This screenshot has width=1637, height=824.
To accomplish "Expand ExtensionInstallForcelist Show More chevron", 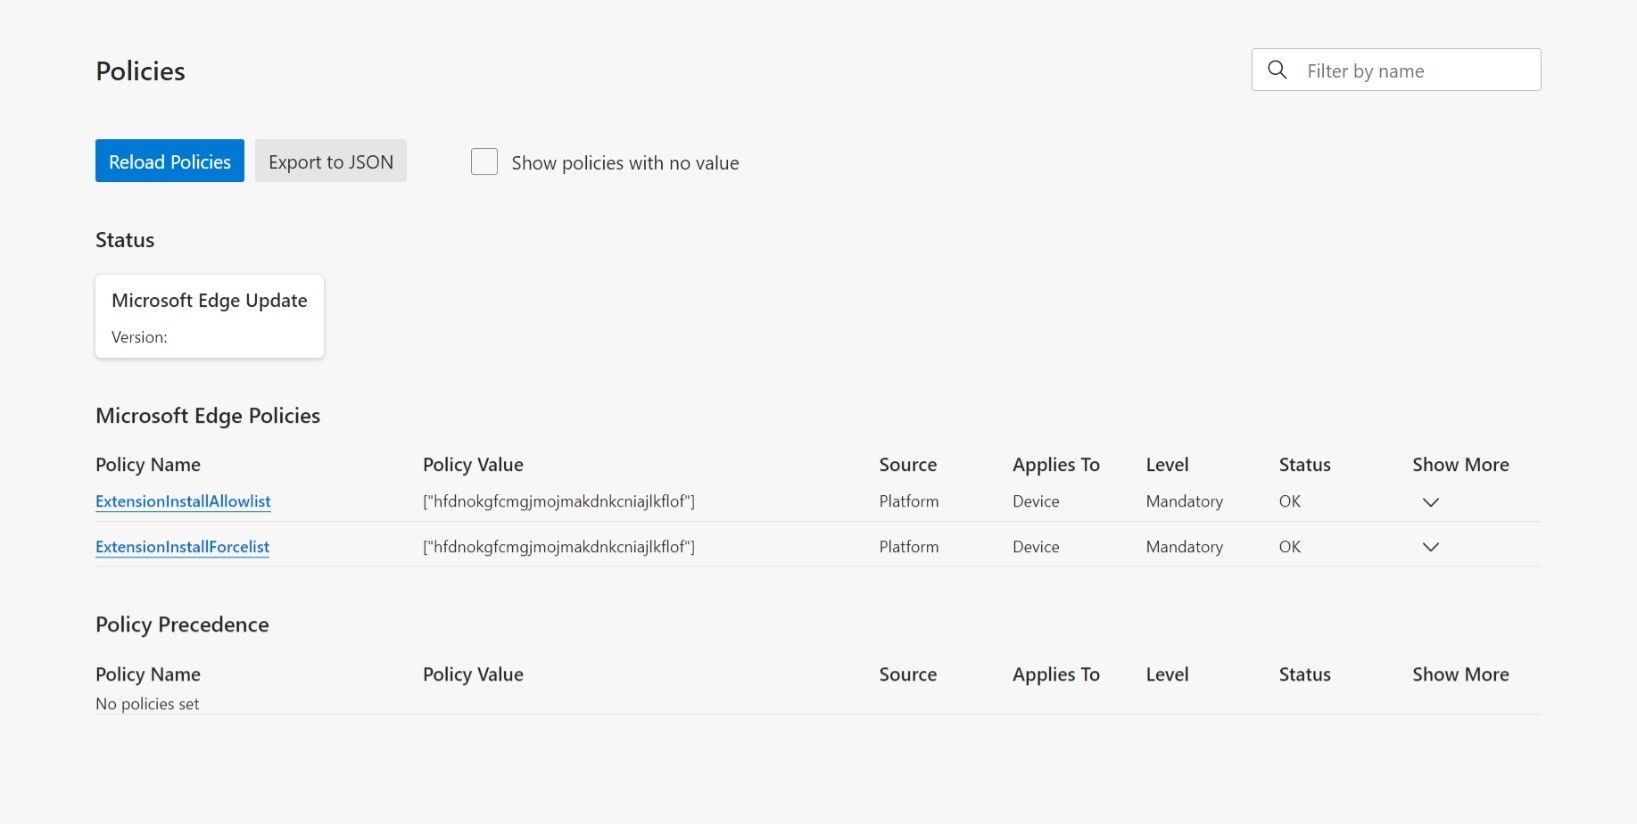I will 1431,547.
